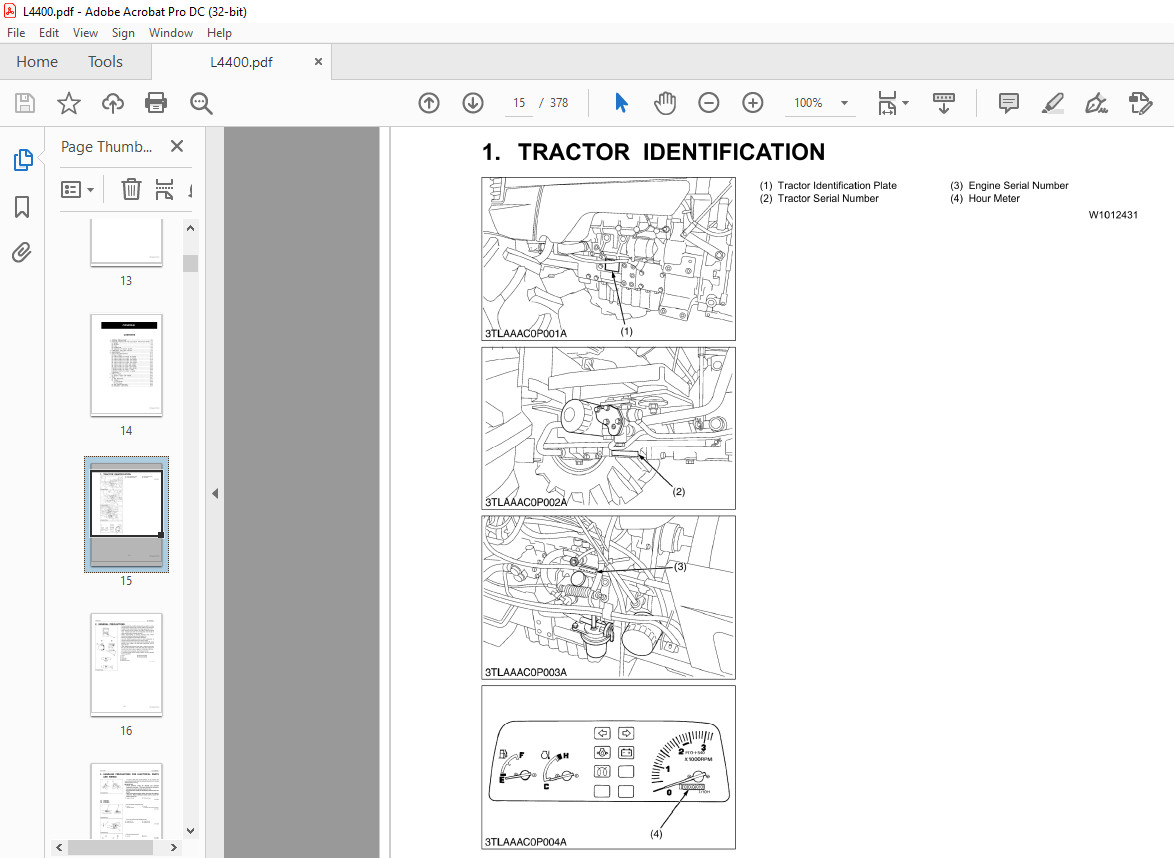Activate the Hand pan tool

tap(664, 103)
